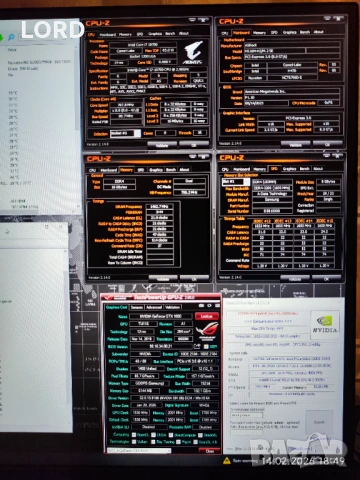Screen dimensions: 360x480
Task: Click Submit button in benchmark window
Action: pos(319,422)
